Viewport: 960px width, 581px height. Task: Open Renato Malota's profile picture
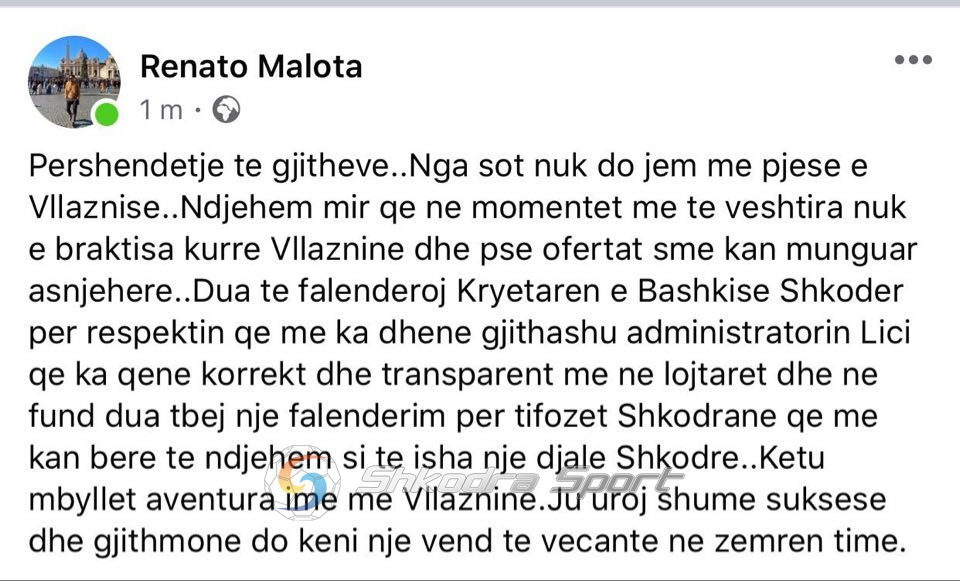(x=74, y=81)
